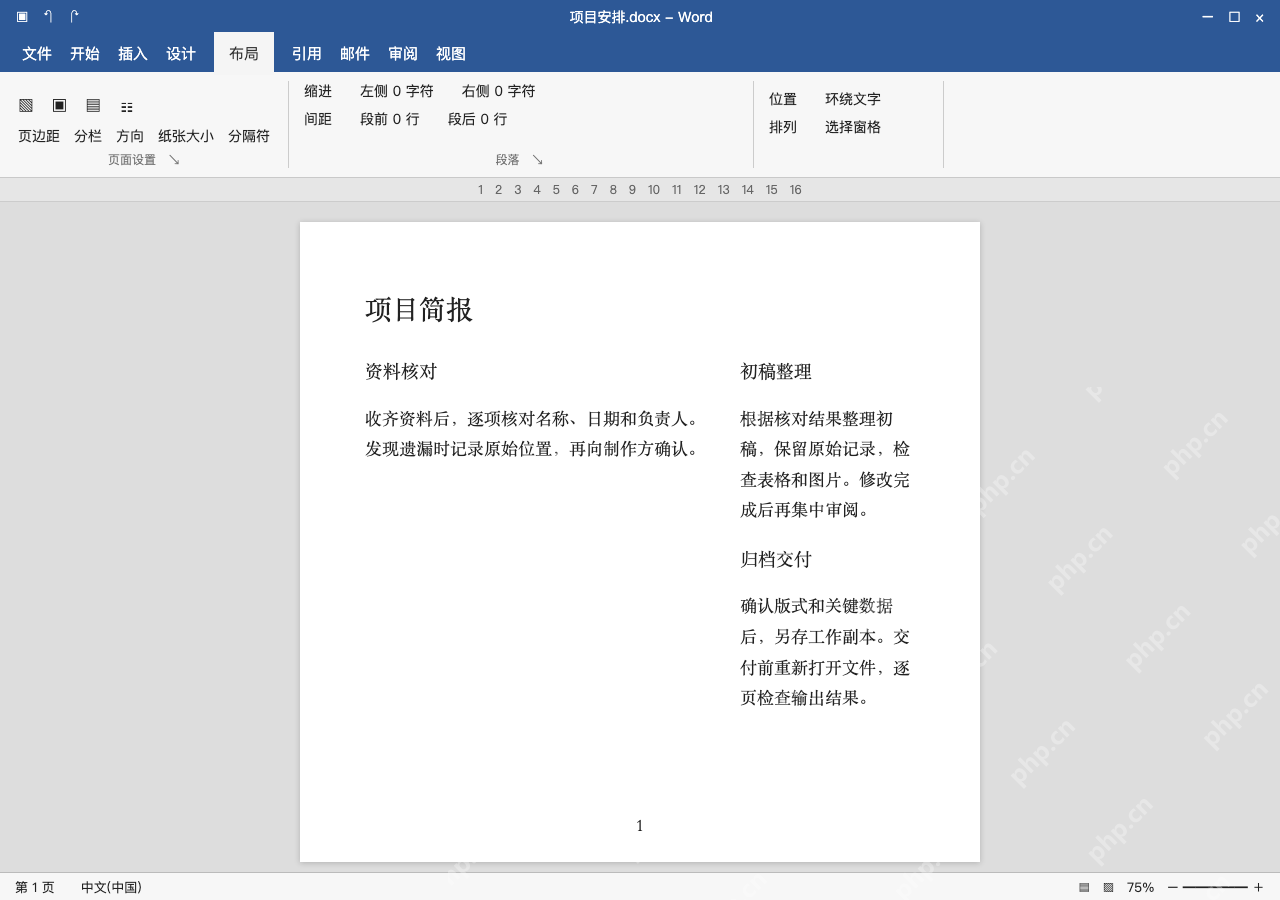
Task: Switch to the 插入 tab
Action: (x=133, y=54)
